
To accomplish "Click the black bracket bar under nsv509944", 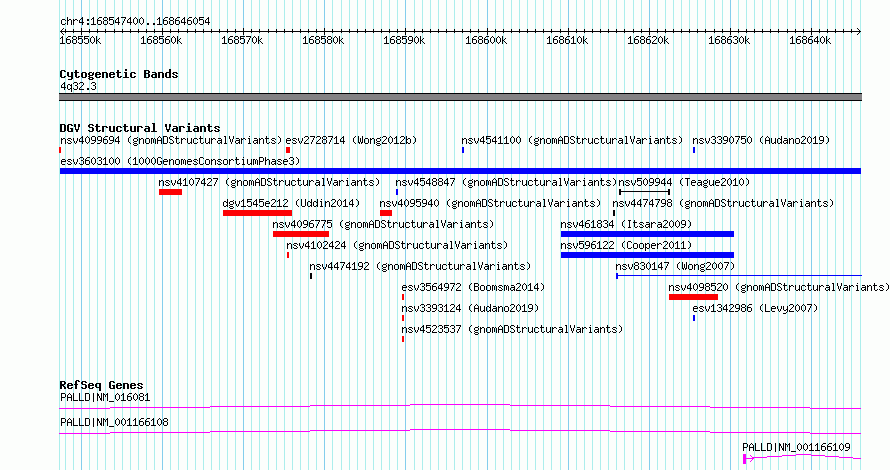I will point(644,192).
